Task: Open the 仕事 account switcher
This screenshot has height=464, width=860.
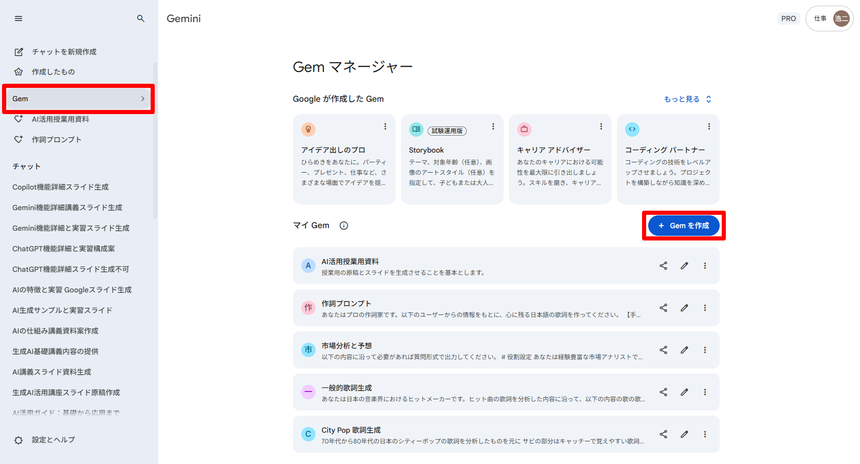Action: (x=830, y=18)
